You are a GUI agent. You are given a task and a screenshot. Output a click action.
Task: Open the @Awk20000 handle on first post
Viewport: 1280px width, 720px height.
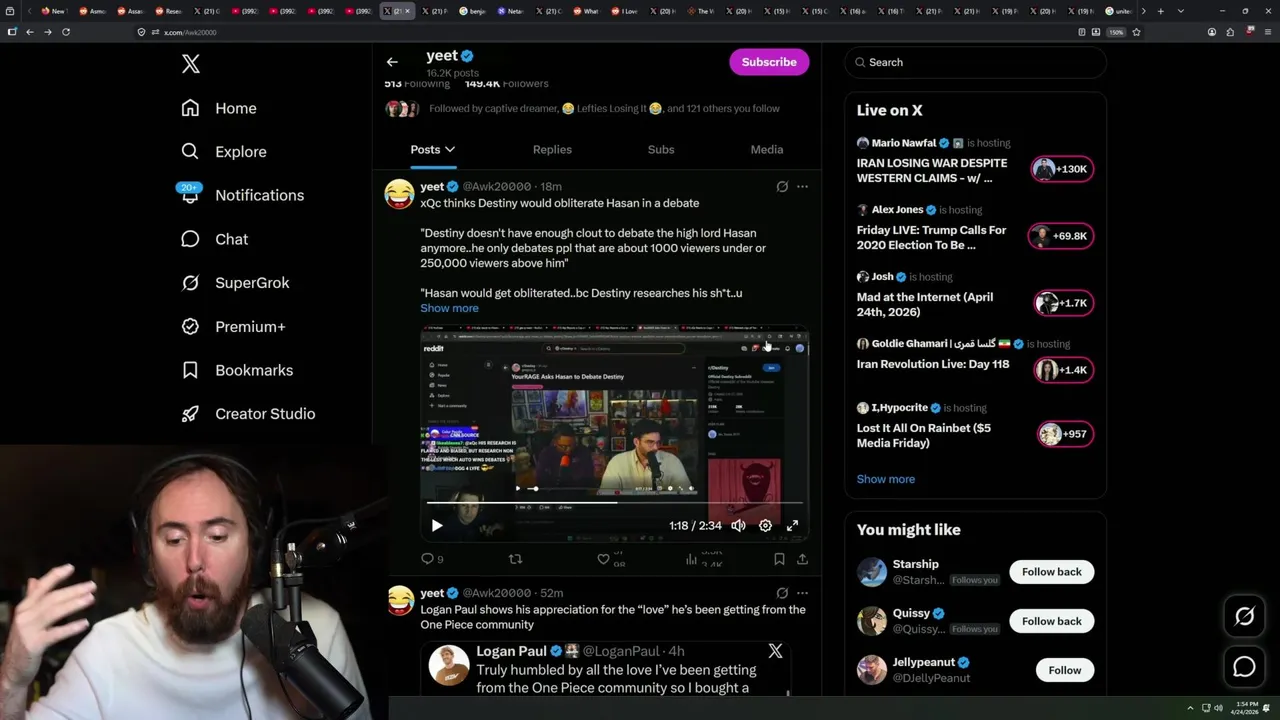497,187
